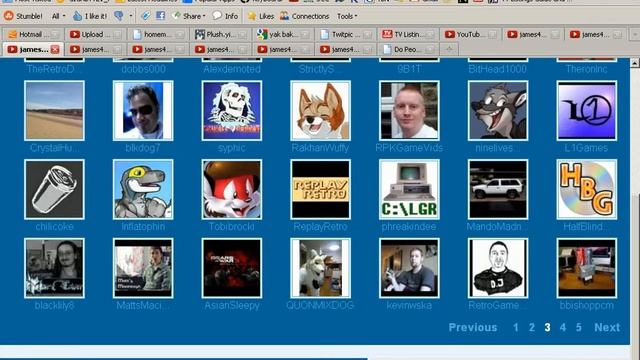Open RakhanWulfy fox avatar thumbnail

click(320, 111)
